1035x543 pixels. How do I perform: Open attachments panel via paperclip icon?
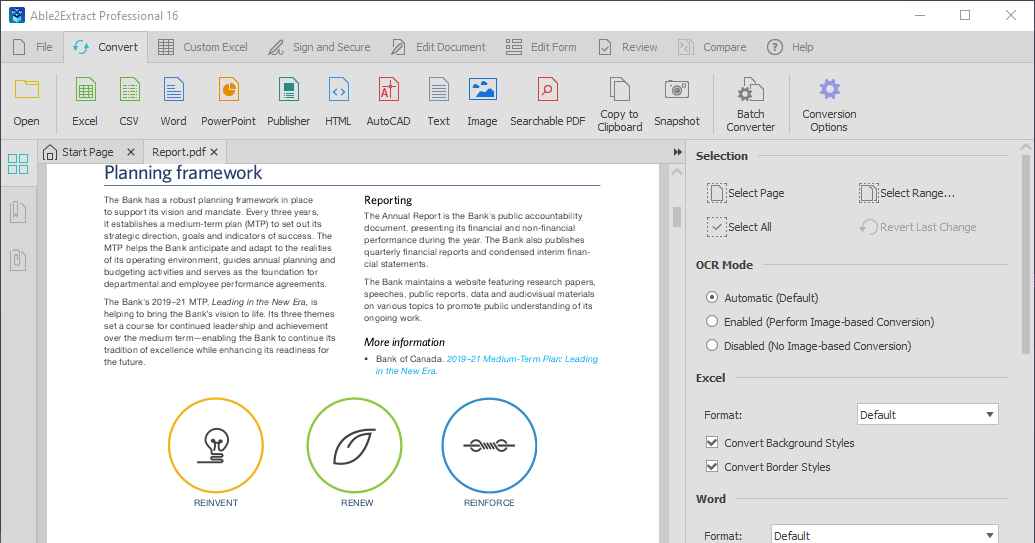click(18, 259)
